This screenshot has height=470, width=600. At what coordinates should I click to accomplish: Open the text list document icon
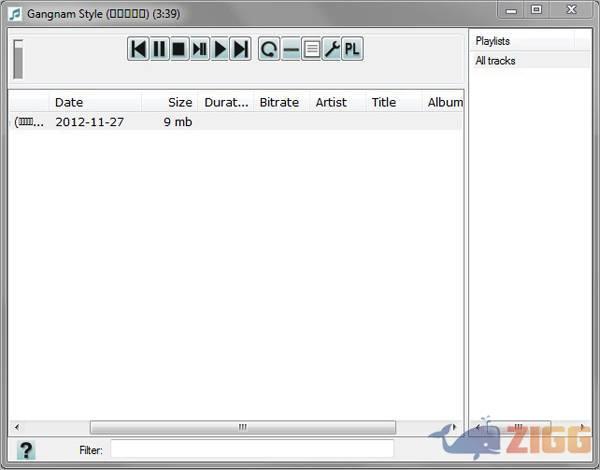pos(311,49)
